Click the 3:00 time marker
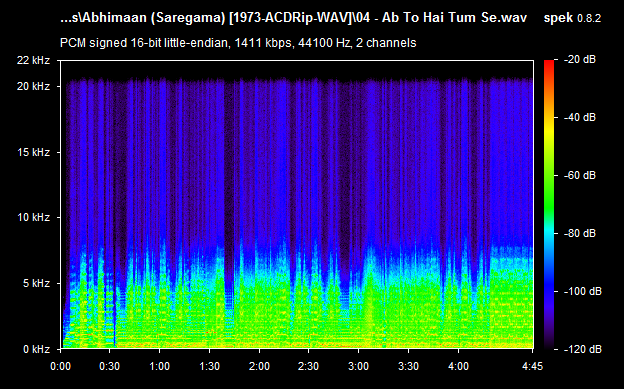This screenshot has width=624, height=389. [x=359, y=366]
